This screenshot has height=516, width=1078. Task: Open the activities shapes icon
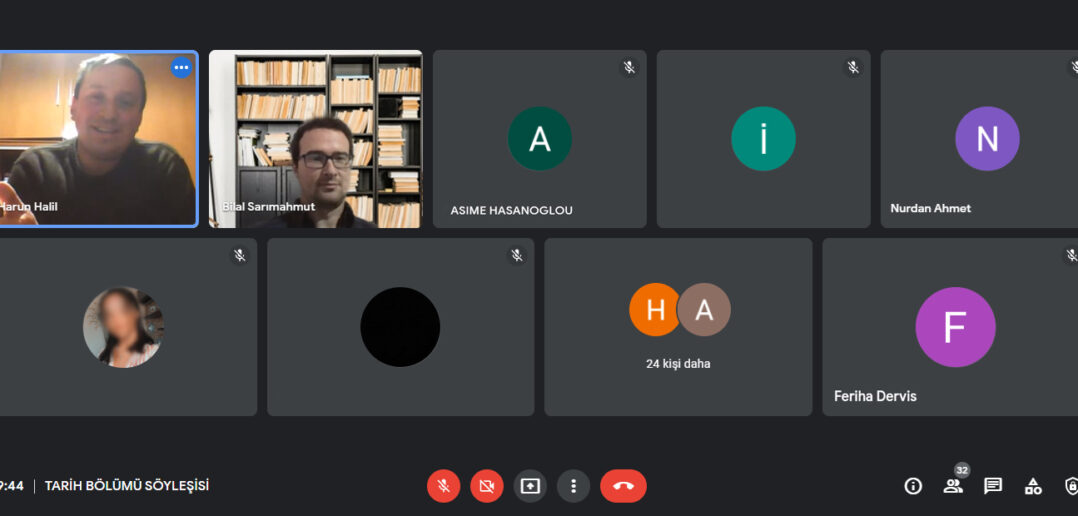coord(1033,486)
